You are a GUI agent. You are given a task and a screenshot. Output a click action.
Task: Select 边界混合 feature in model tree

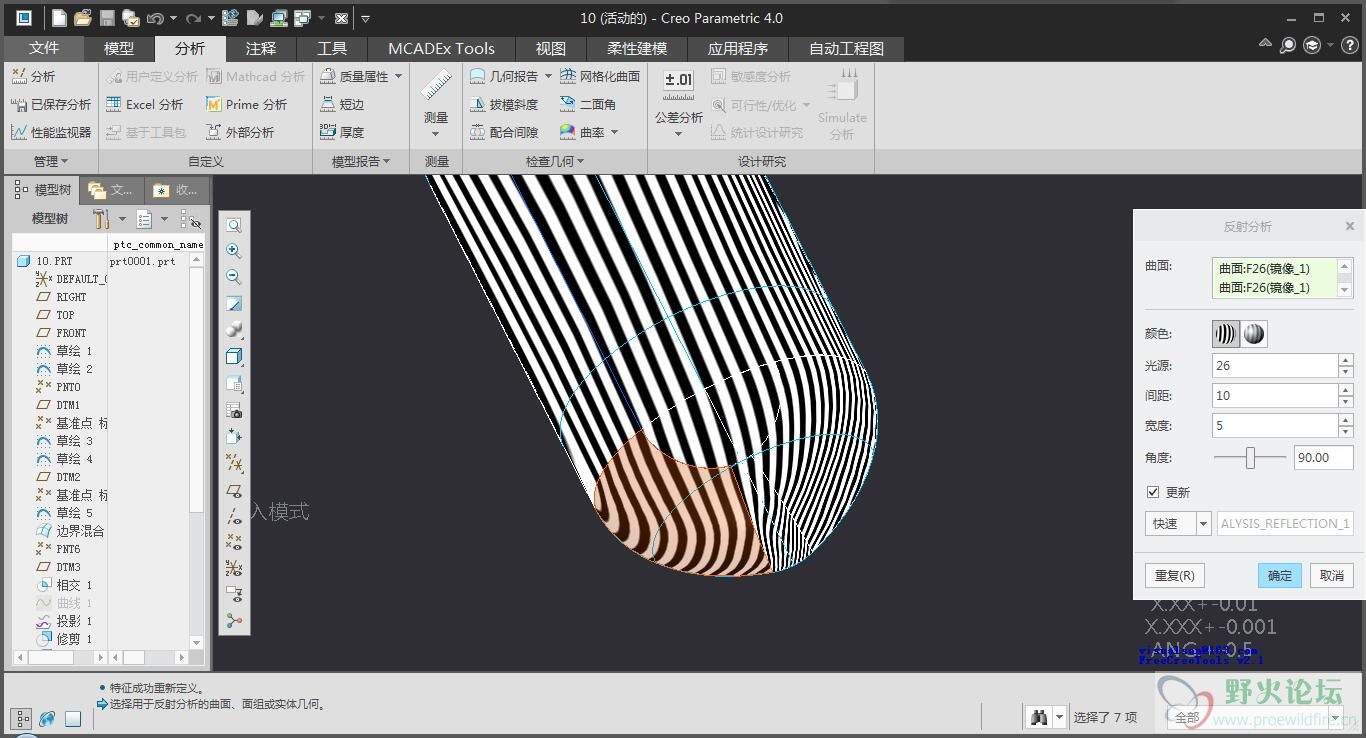[70, 531]
